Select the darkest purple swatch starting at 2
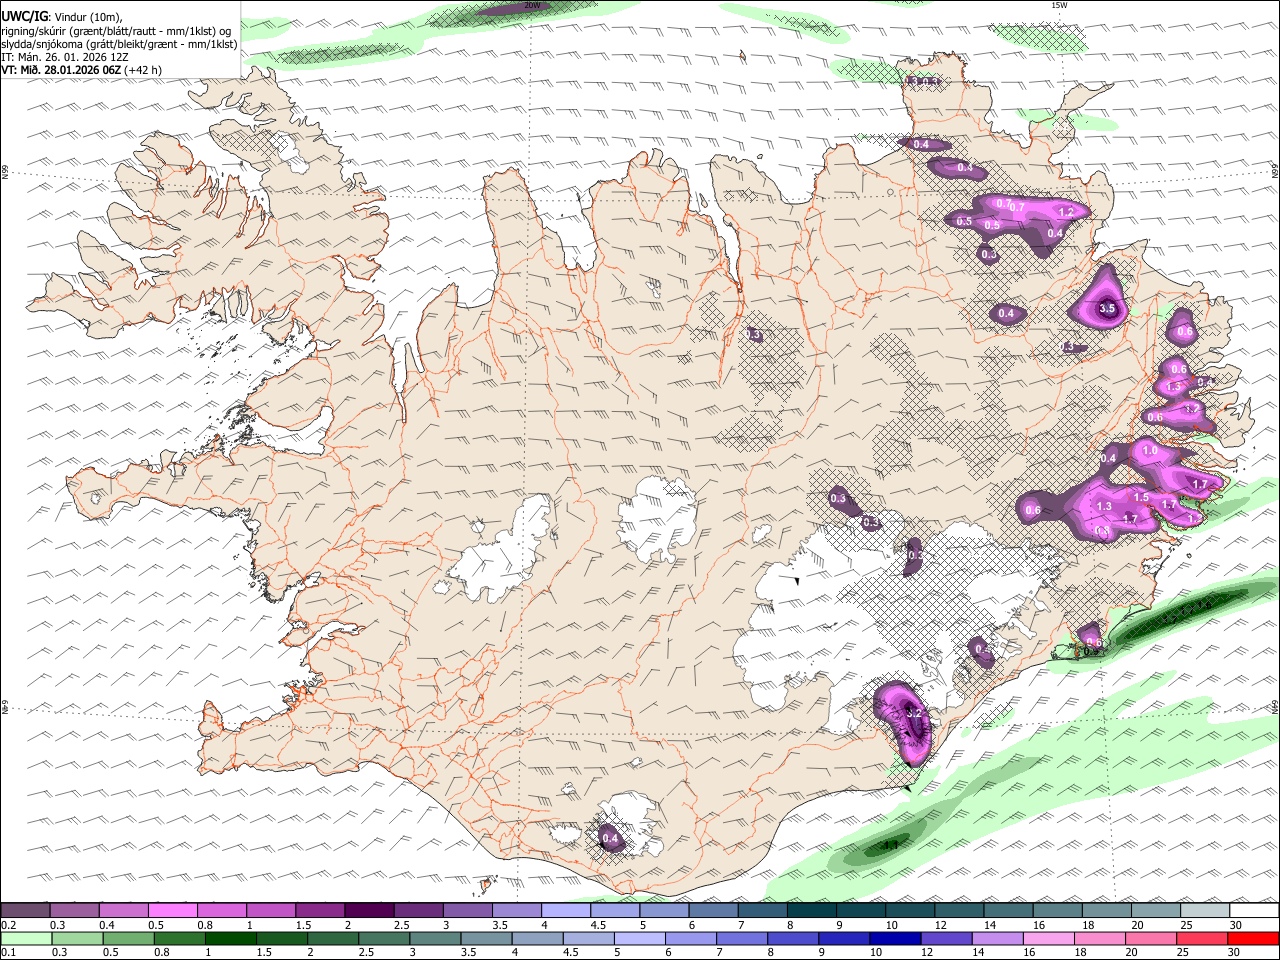 pos(368,911)
